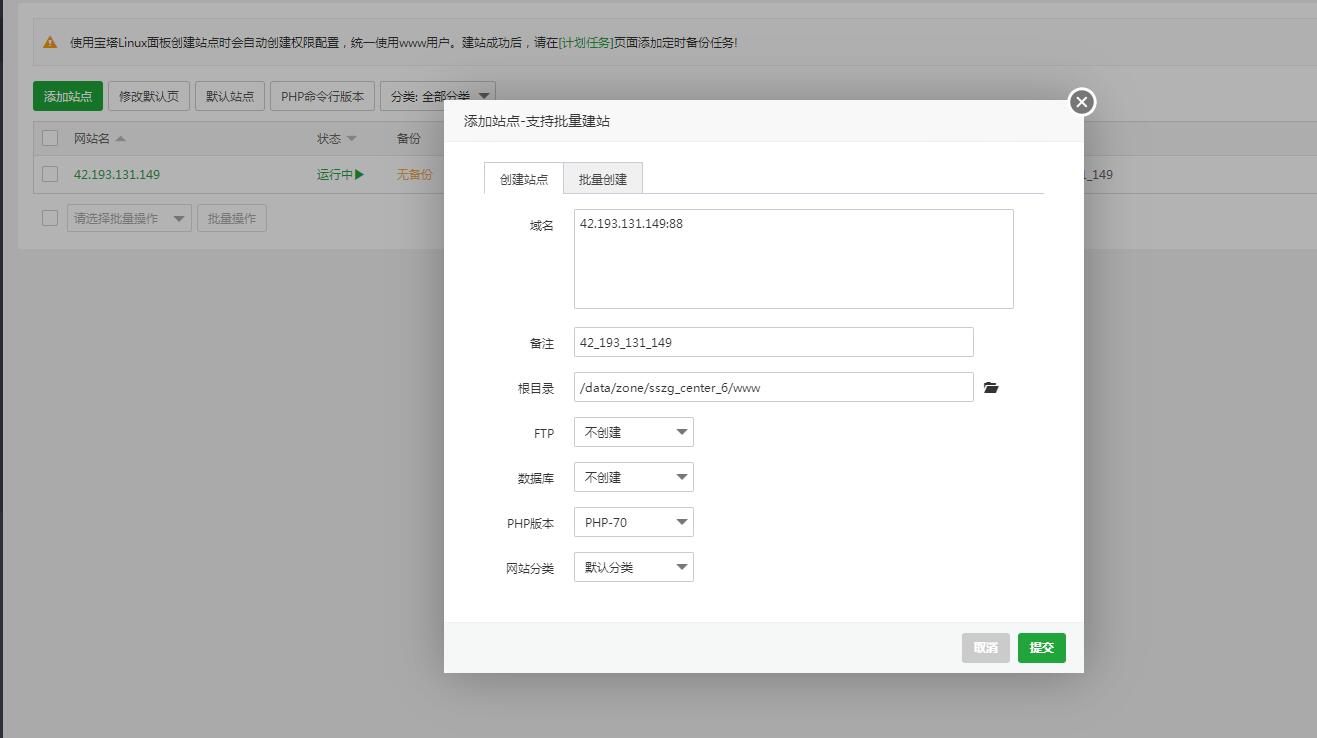Click the 取消 cancel button
Screen dimensions: 1317x738
click(985, 648)
